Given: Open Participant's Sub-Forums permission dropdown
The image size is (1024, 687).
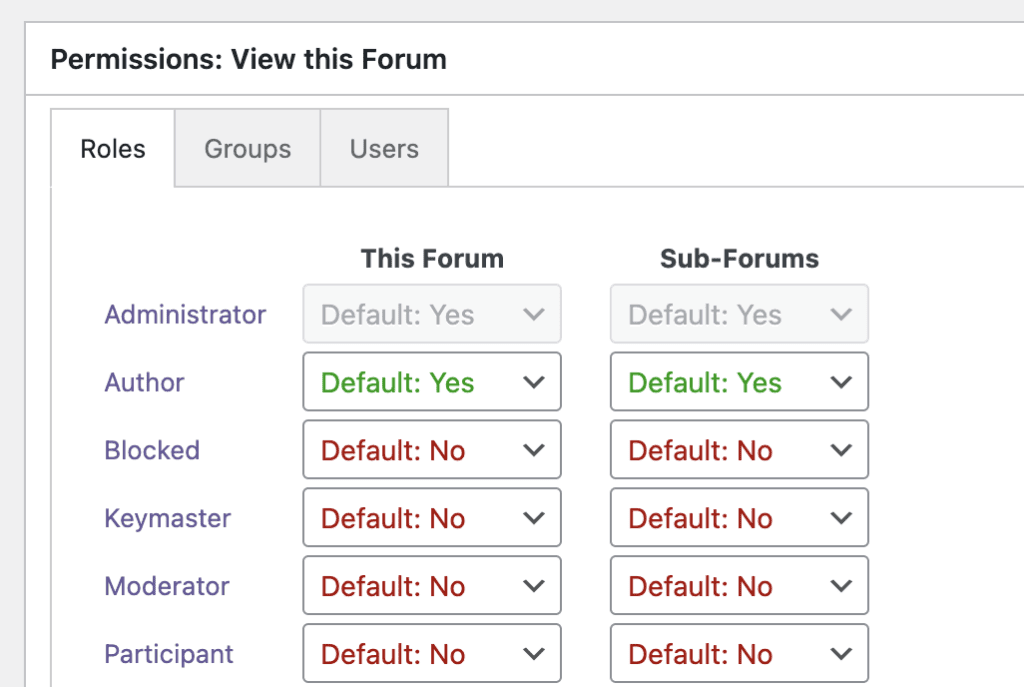Looking at the screenshot, I should pos(738,654).
